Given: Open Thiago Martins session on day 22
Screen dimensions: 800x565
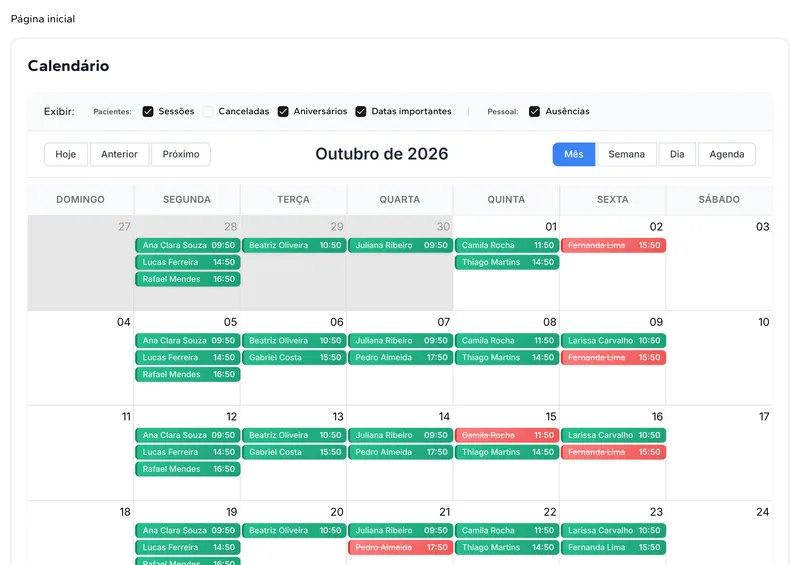Looking at the screenshot, I should tap(507, 547).
